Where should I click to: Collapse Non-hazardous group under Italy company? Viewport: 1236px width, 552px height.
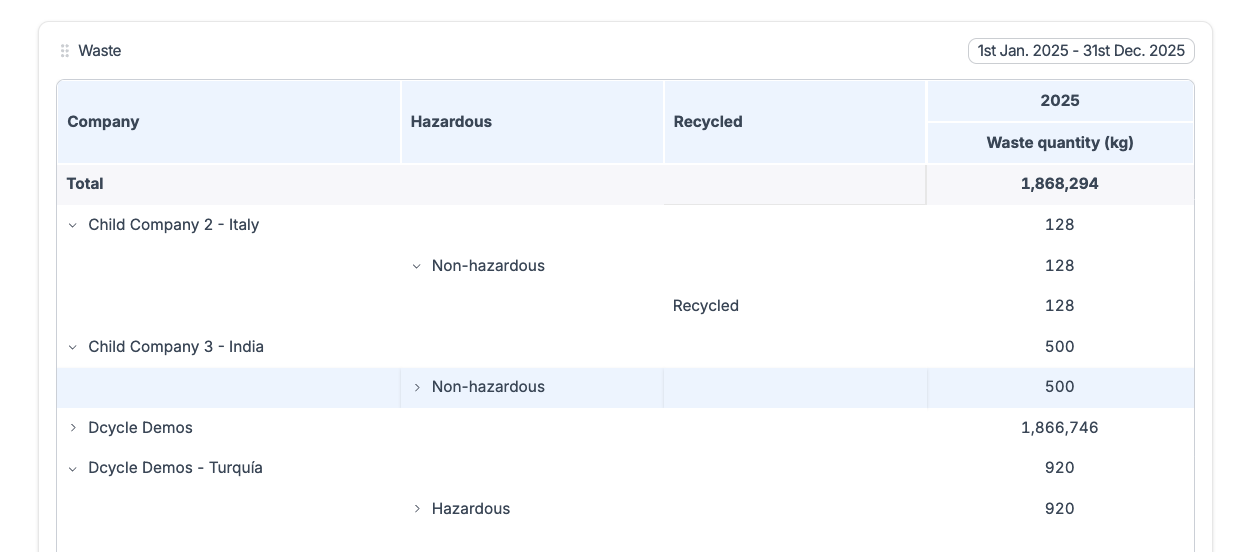417,266
